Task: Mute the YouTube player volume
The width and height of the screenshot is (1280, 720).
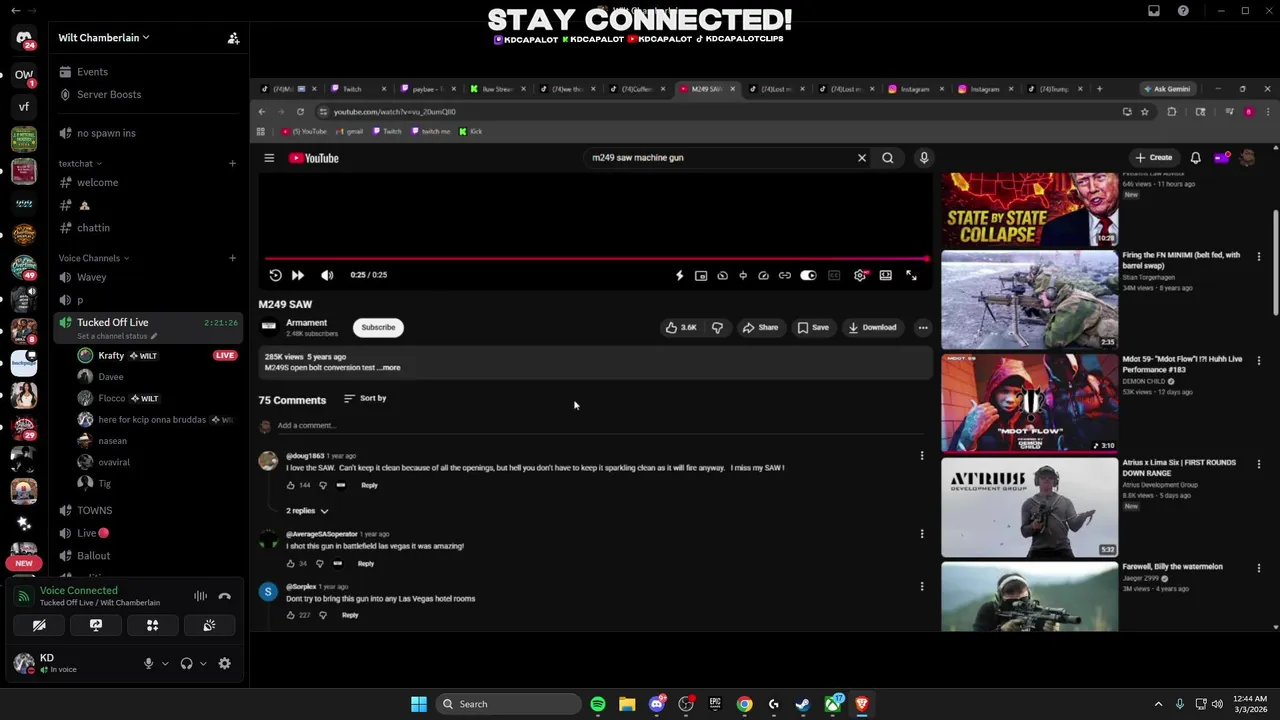Action: (x=327, y=275)
